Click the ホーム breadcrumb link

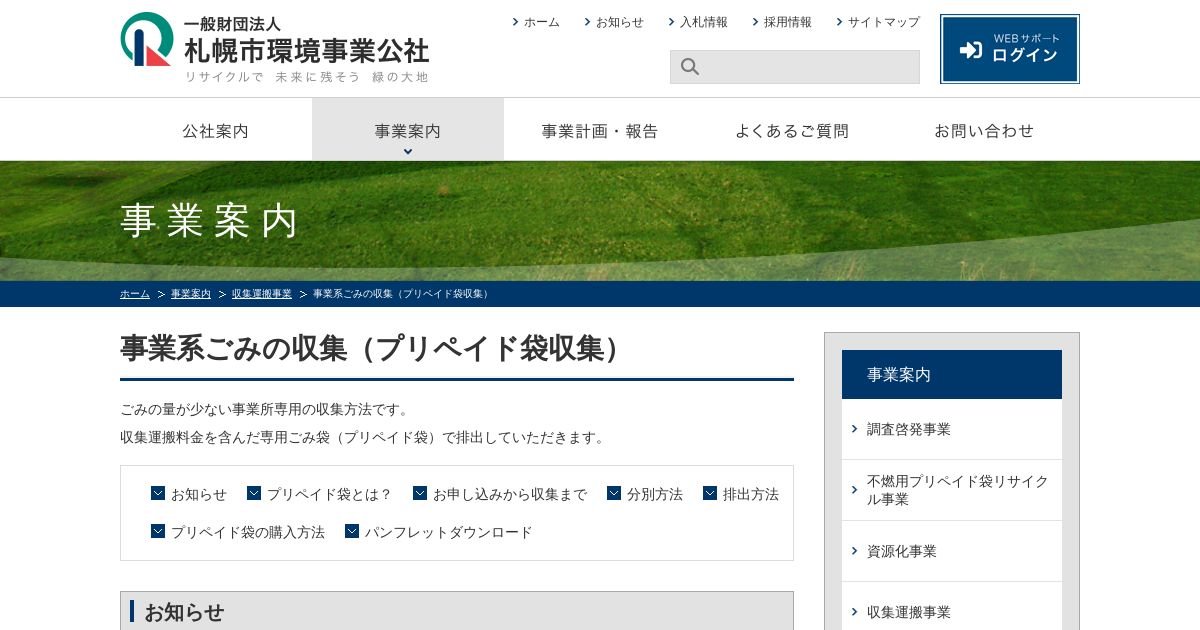coord(135,294)
